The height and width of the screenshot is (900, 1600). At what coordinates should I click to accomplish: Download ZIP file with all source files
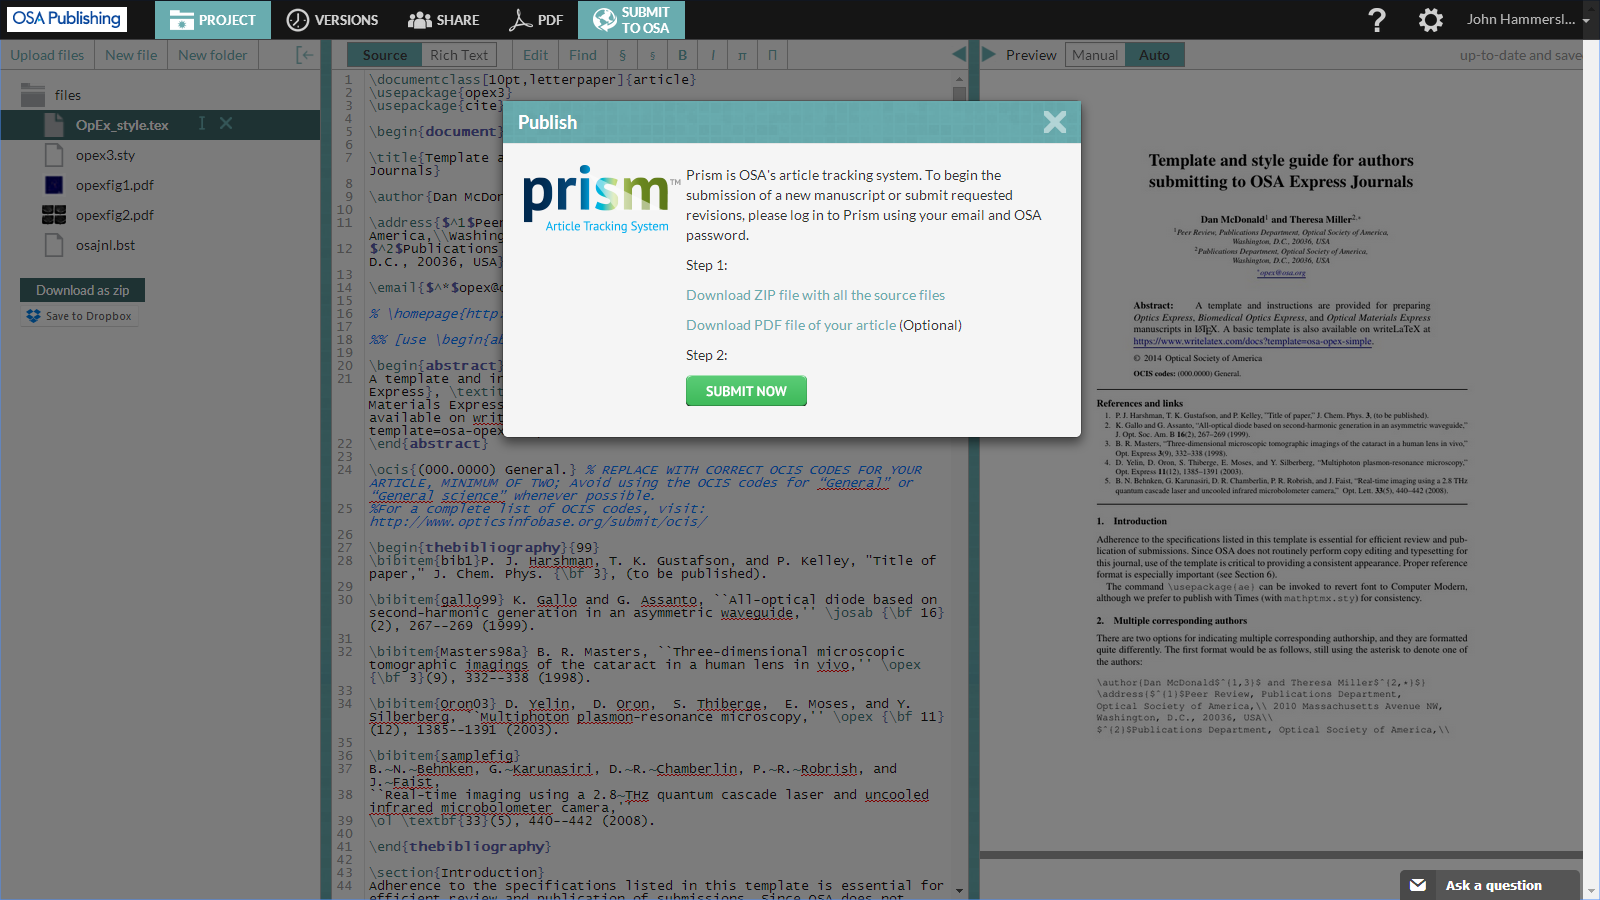tap(815, 295)
